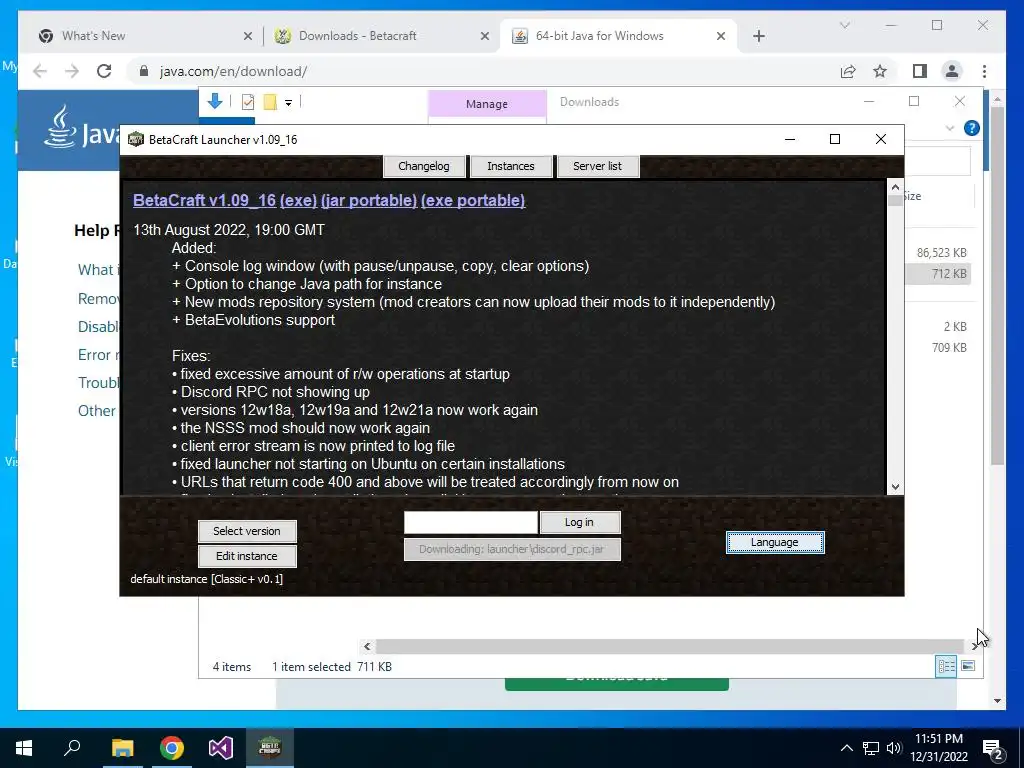Viewport: 1024px width, 768px height.
Task: Open the Manage ribbon tab in Explorer
Action: [487, 104]
